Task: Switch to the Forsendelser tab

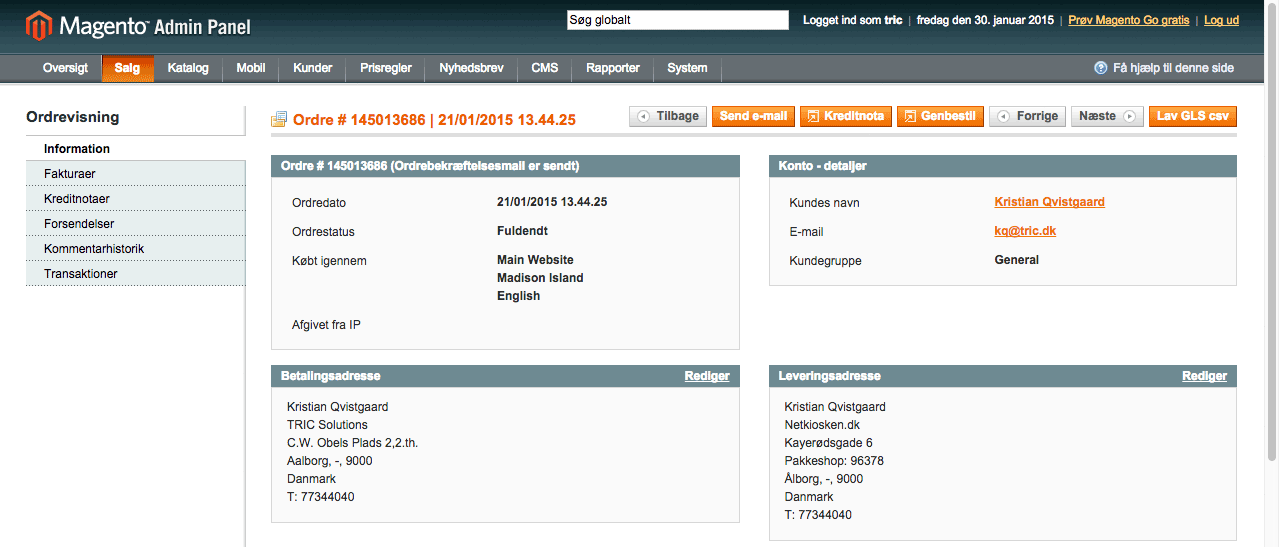Action: tap(79, 224)
